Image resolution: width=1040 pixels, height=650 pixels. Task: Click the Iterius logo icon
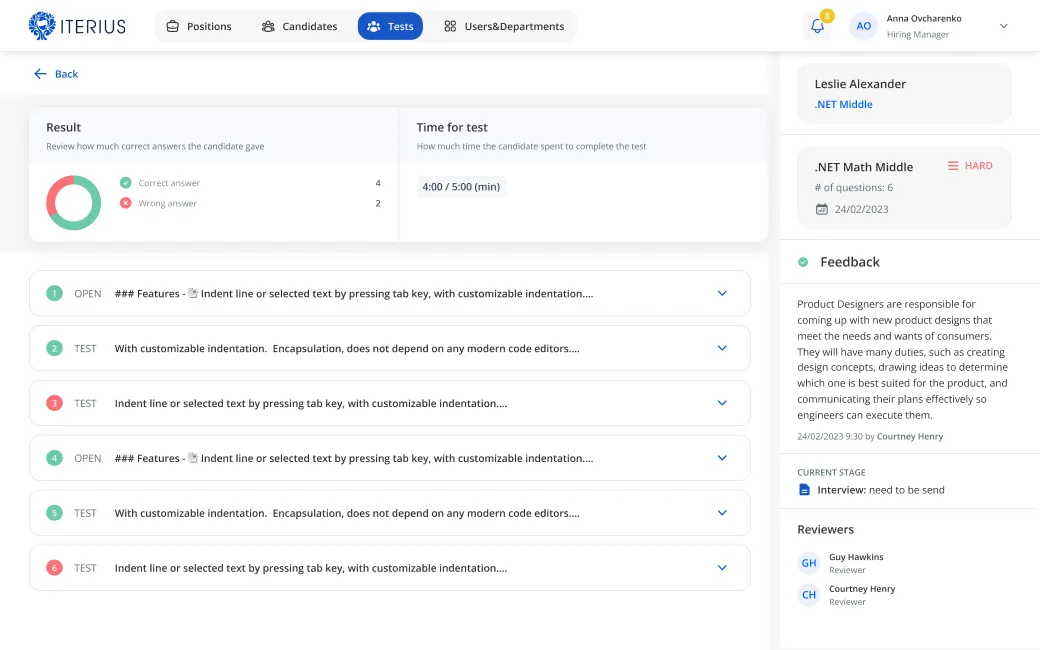(43, 26)
